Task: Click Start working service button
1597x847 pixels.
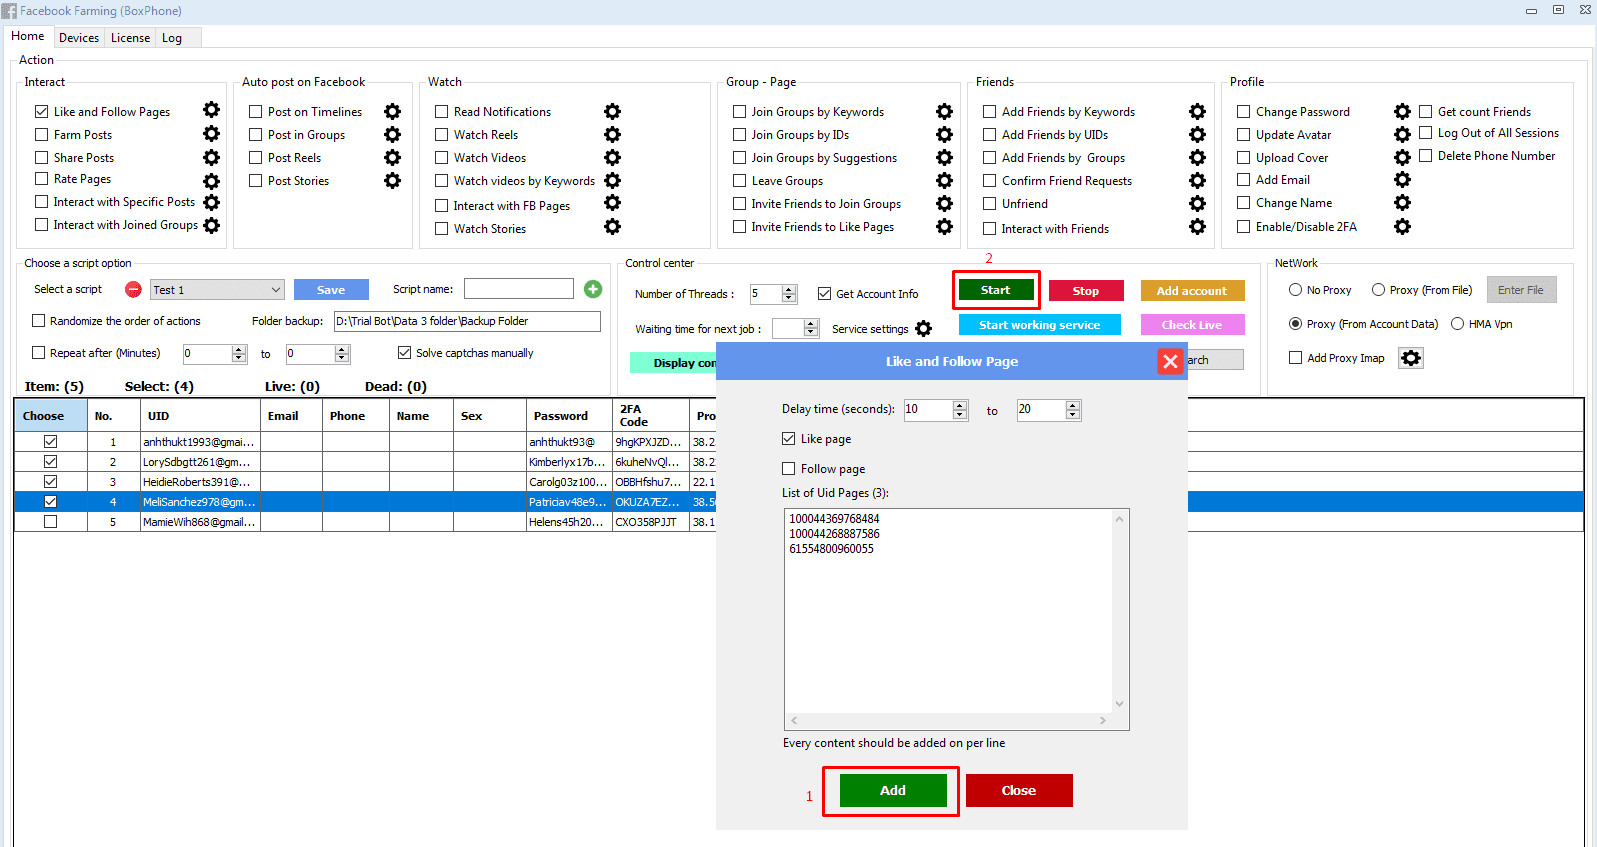Action: pos(1039,325)
